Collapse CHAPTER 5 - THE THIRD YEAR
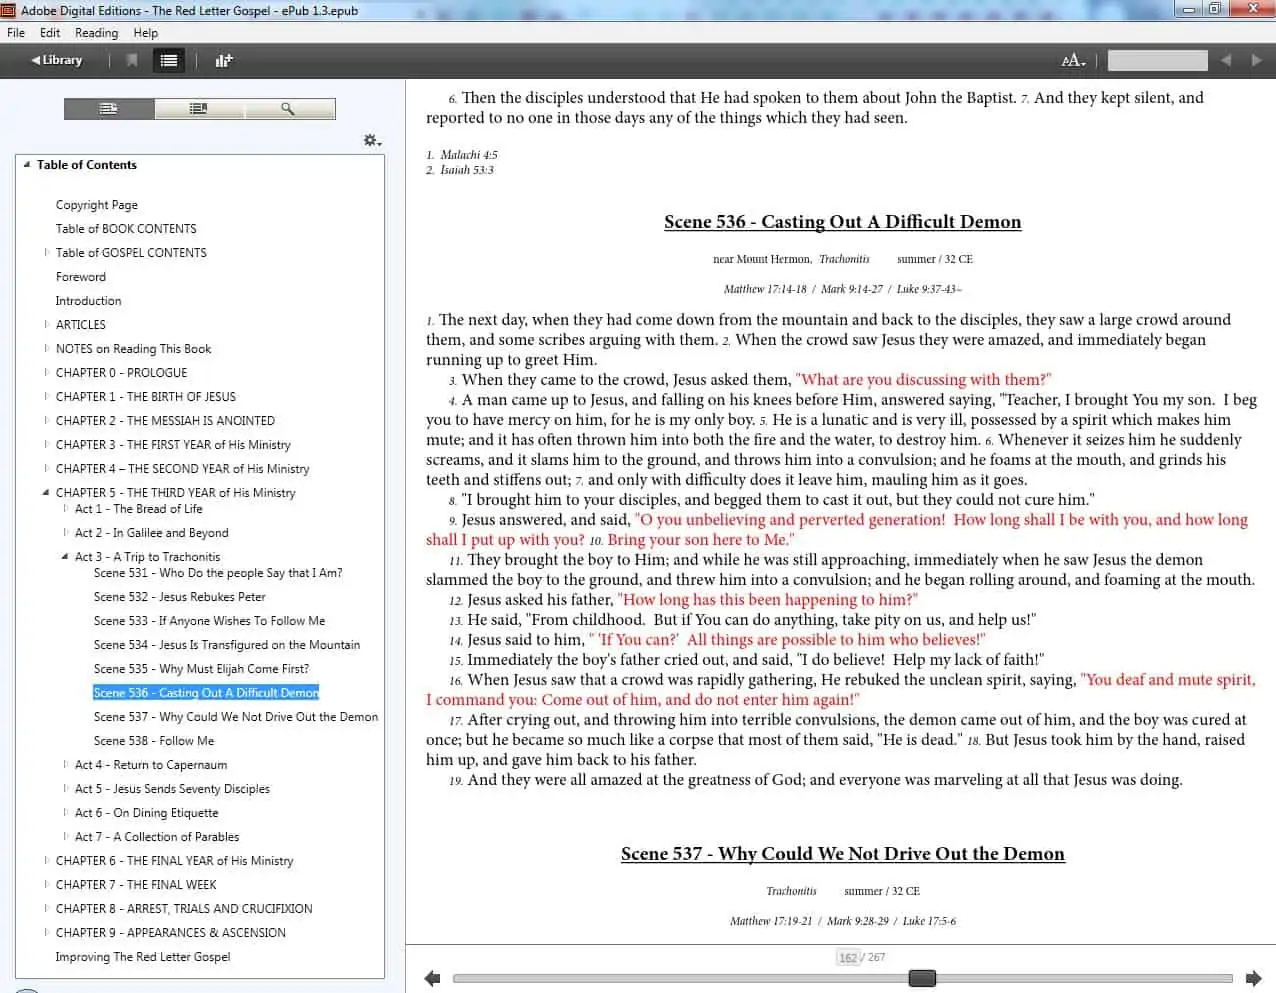Screen dimensions: 1276x993 coord(46,493)
